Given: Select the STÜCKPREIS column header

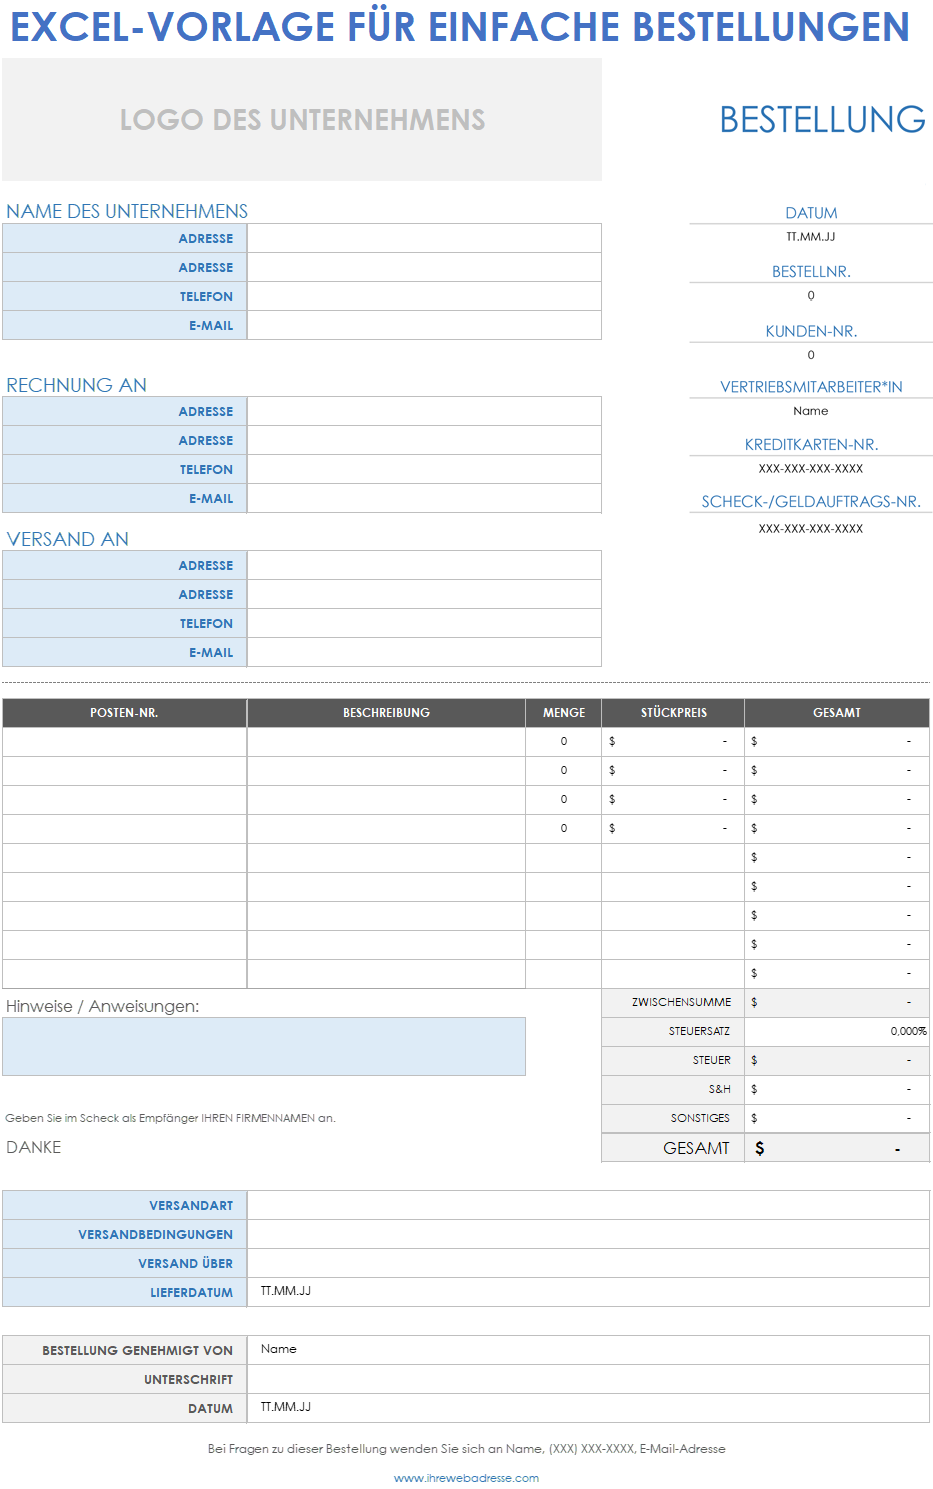Looking at the screenshot, I should (673, 713).
